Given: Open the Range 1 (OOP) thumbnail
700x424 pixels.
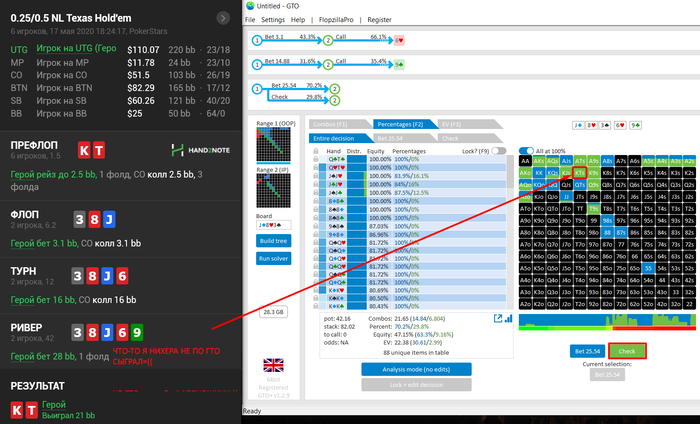Looking at the screenshot, I should (273, 144).
